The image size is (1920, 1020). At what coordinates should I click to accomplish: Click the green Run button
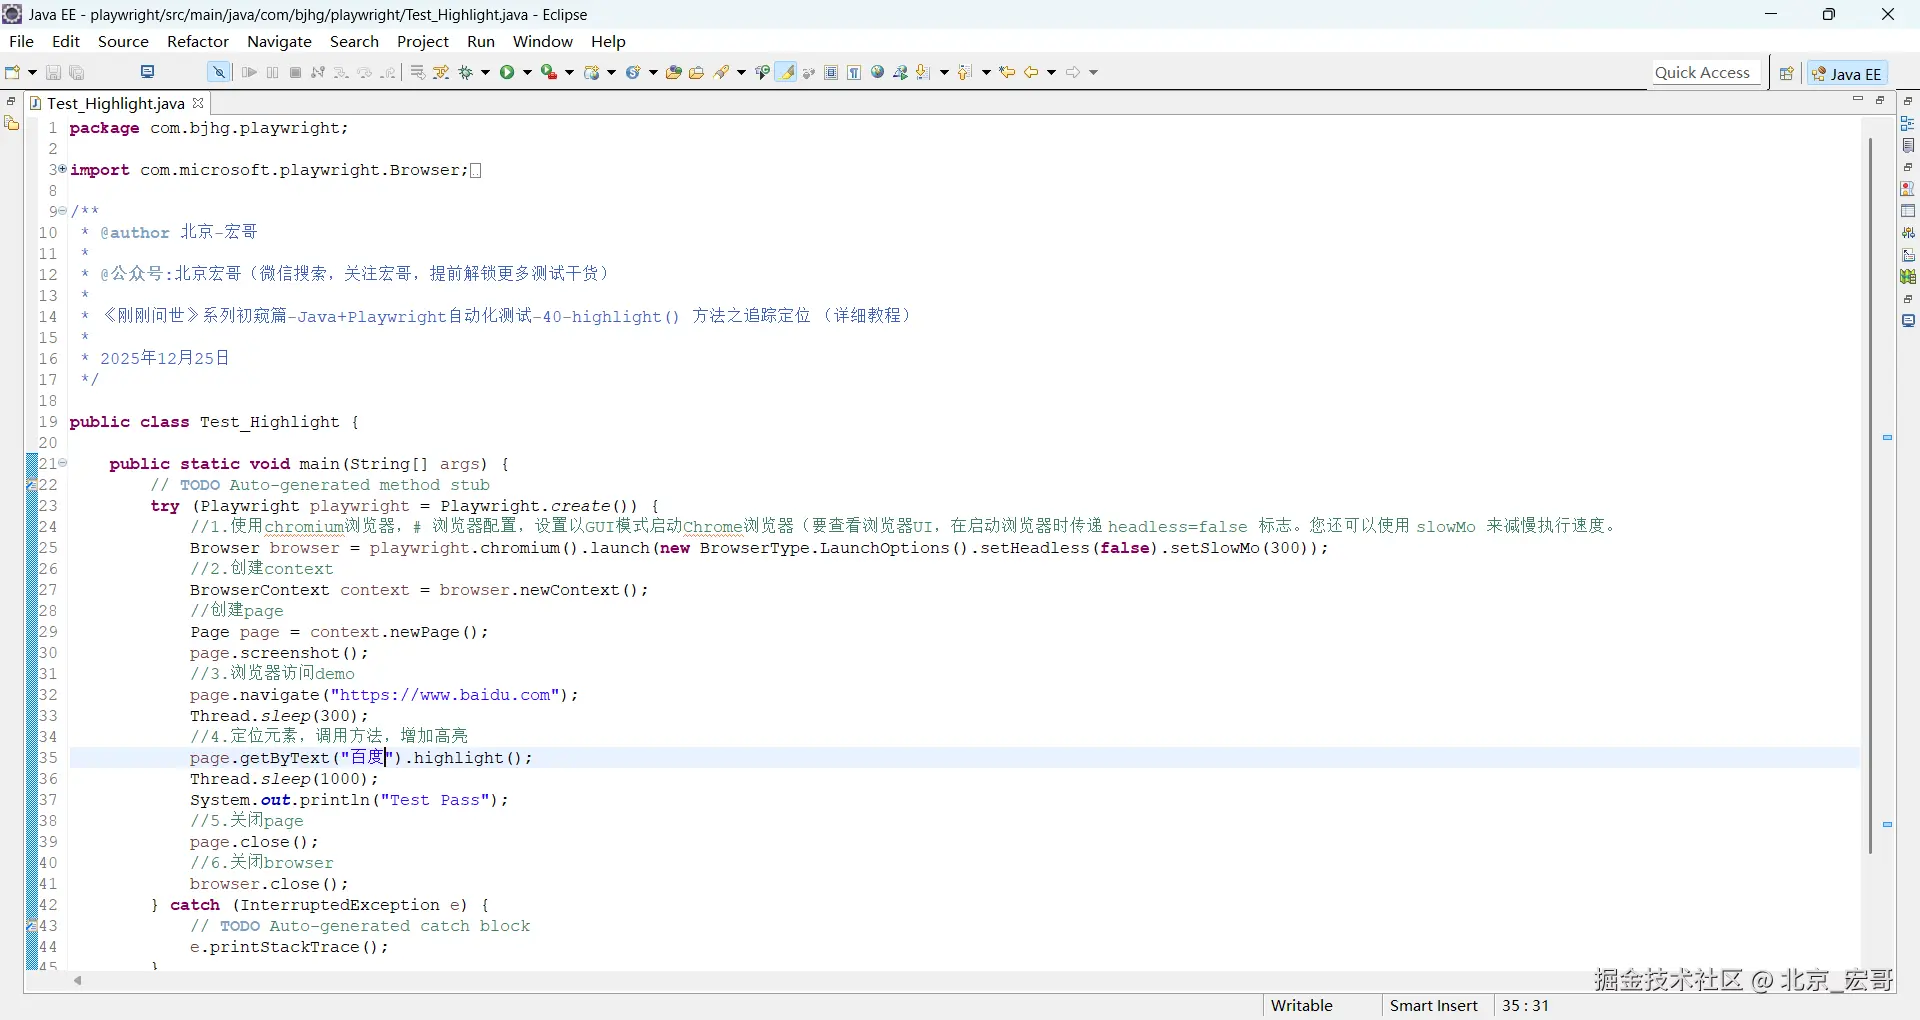pyautogui.click(x=507, y=72)
